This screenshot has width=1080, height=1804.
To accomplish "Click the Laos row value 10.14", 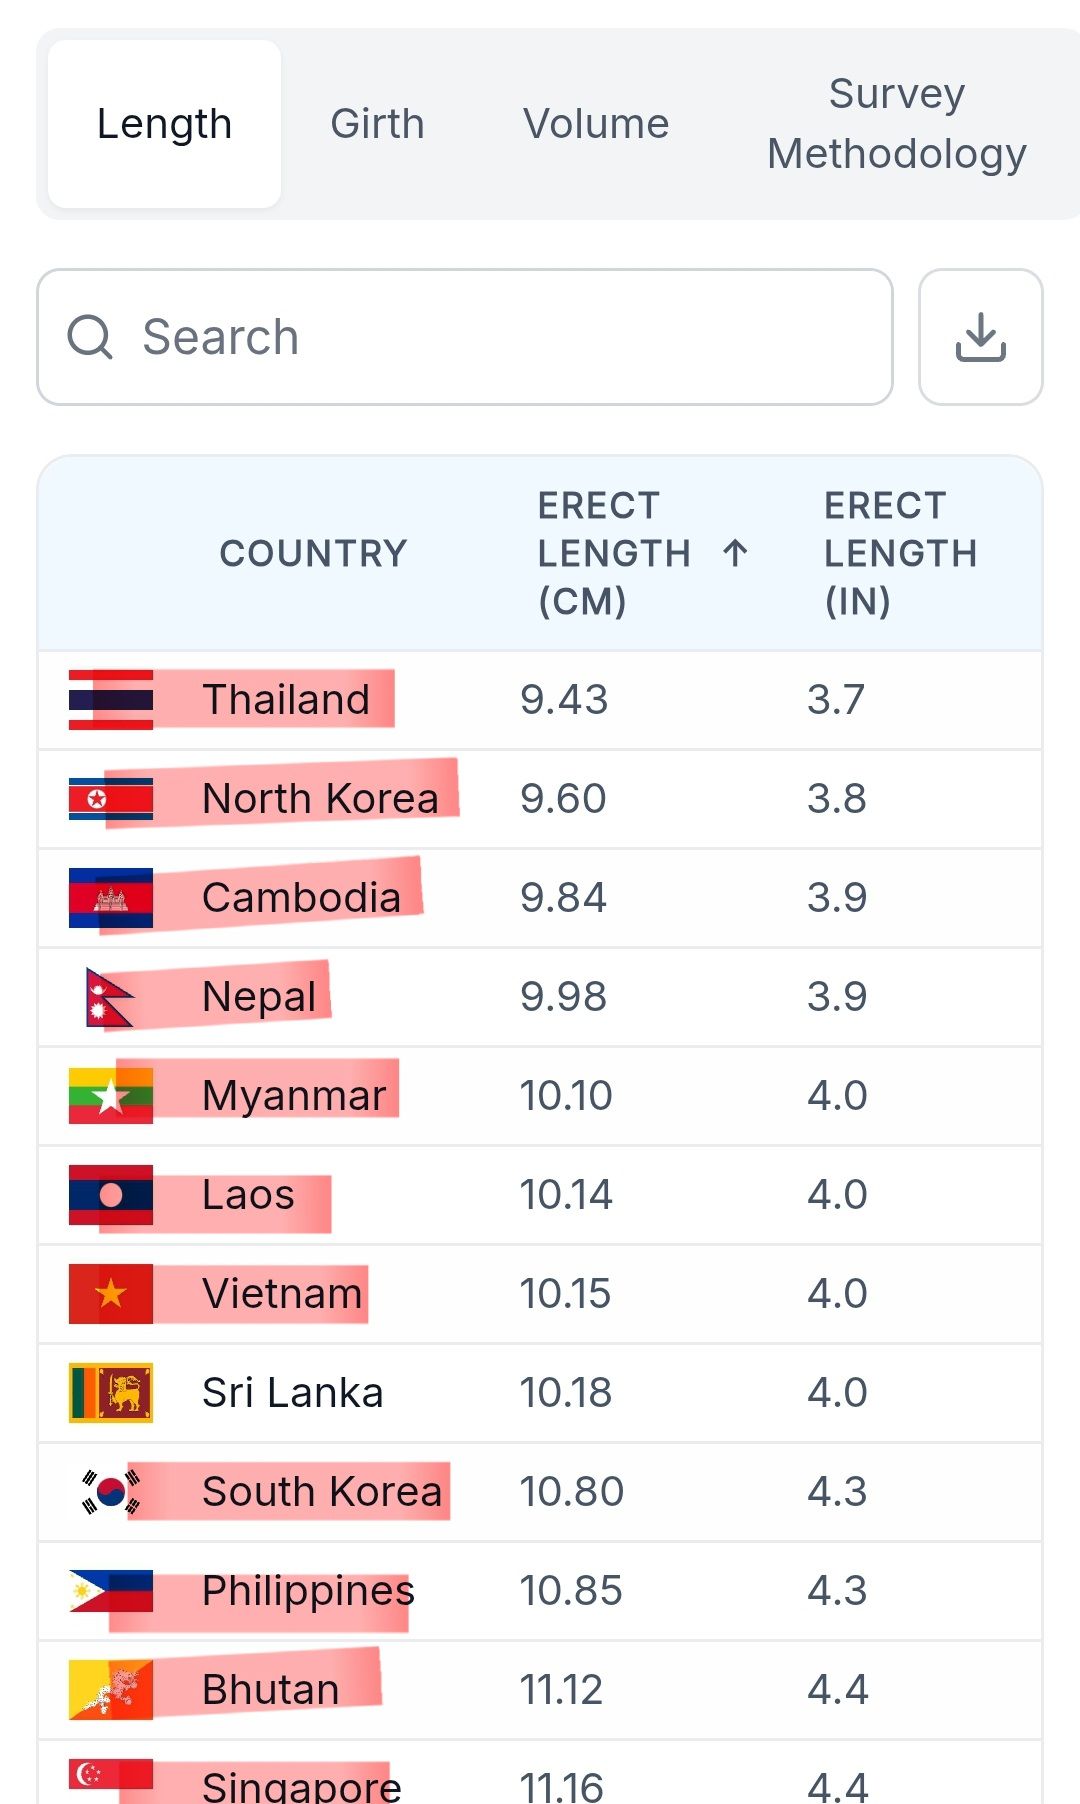I will pos(566,1194).
